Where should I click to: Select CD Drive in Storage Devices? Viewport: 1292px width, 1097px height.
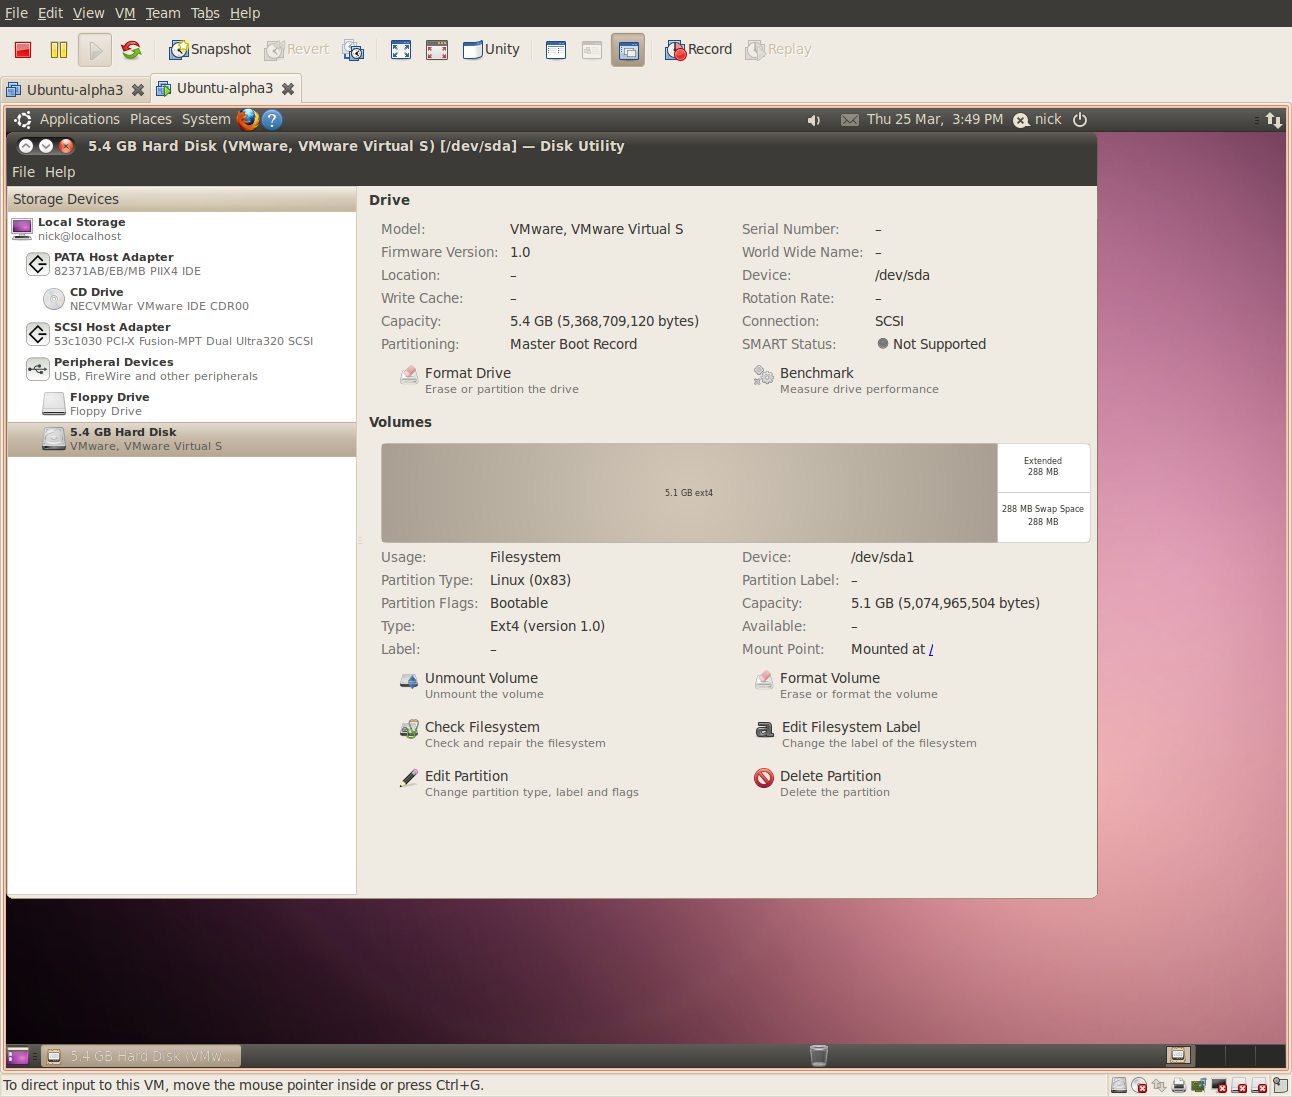pyautogui.click(x=97, y=293)
